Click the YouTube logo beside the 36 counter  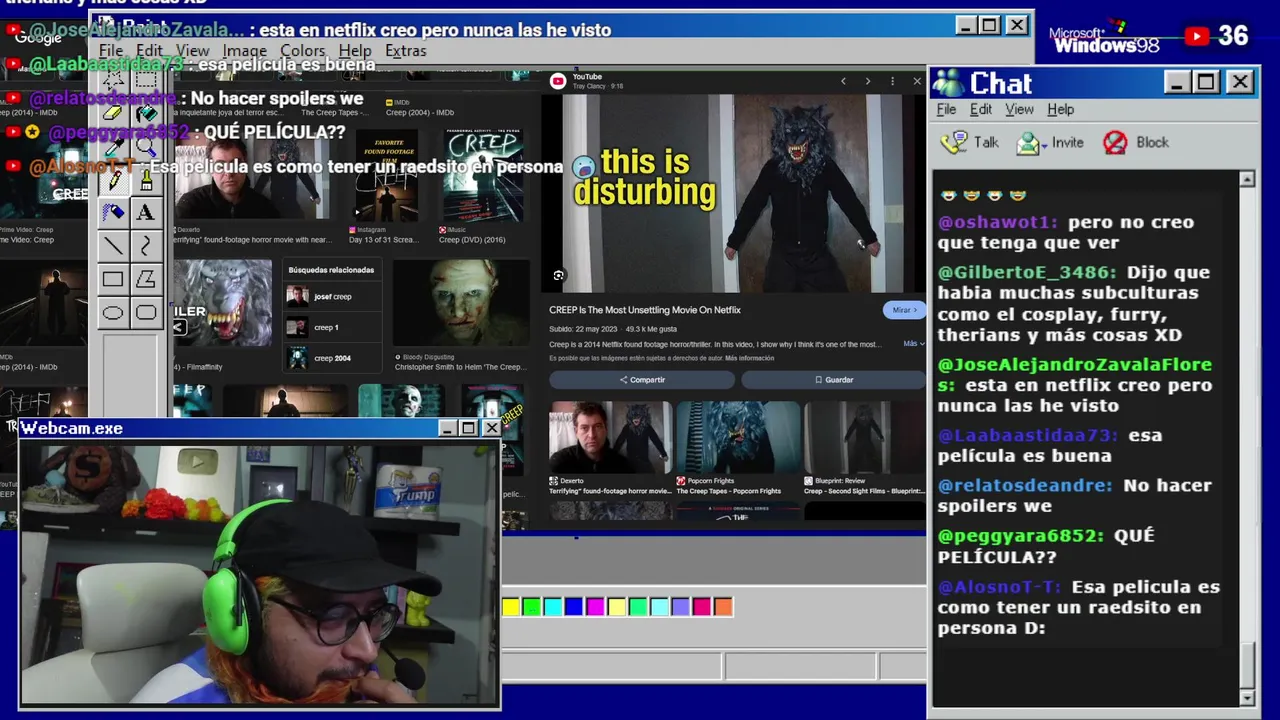pos(1197,37)
